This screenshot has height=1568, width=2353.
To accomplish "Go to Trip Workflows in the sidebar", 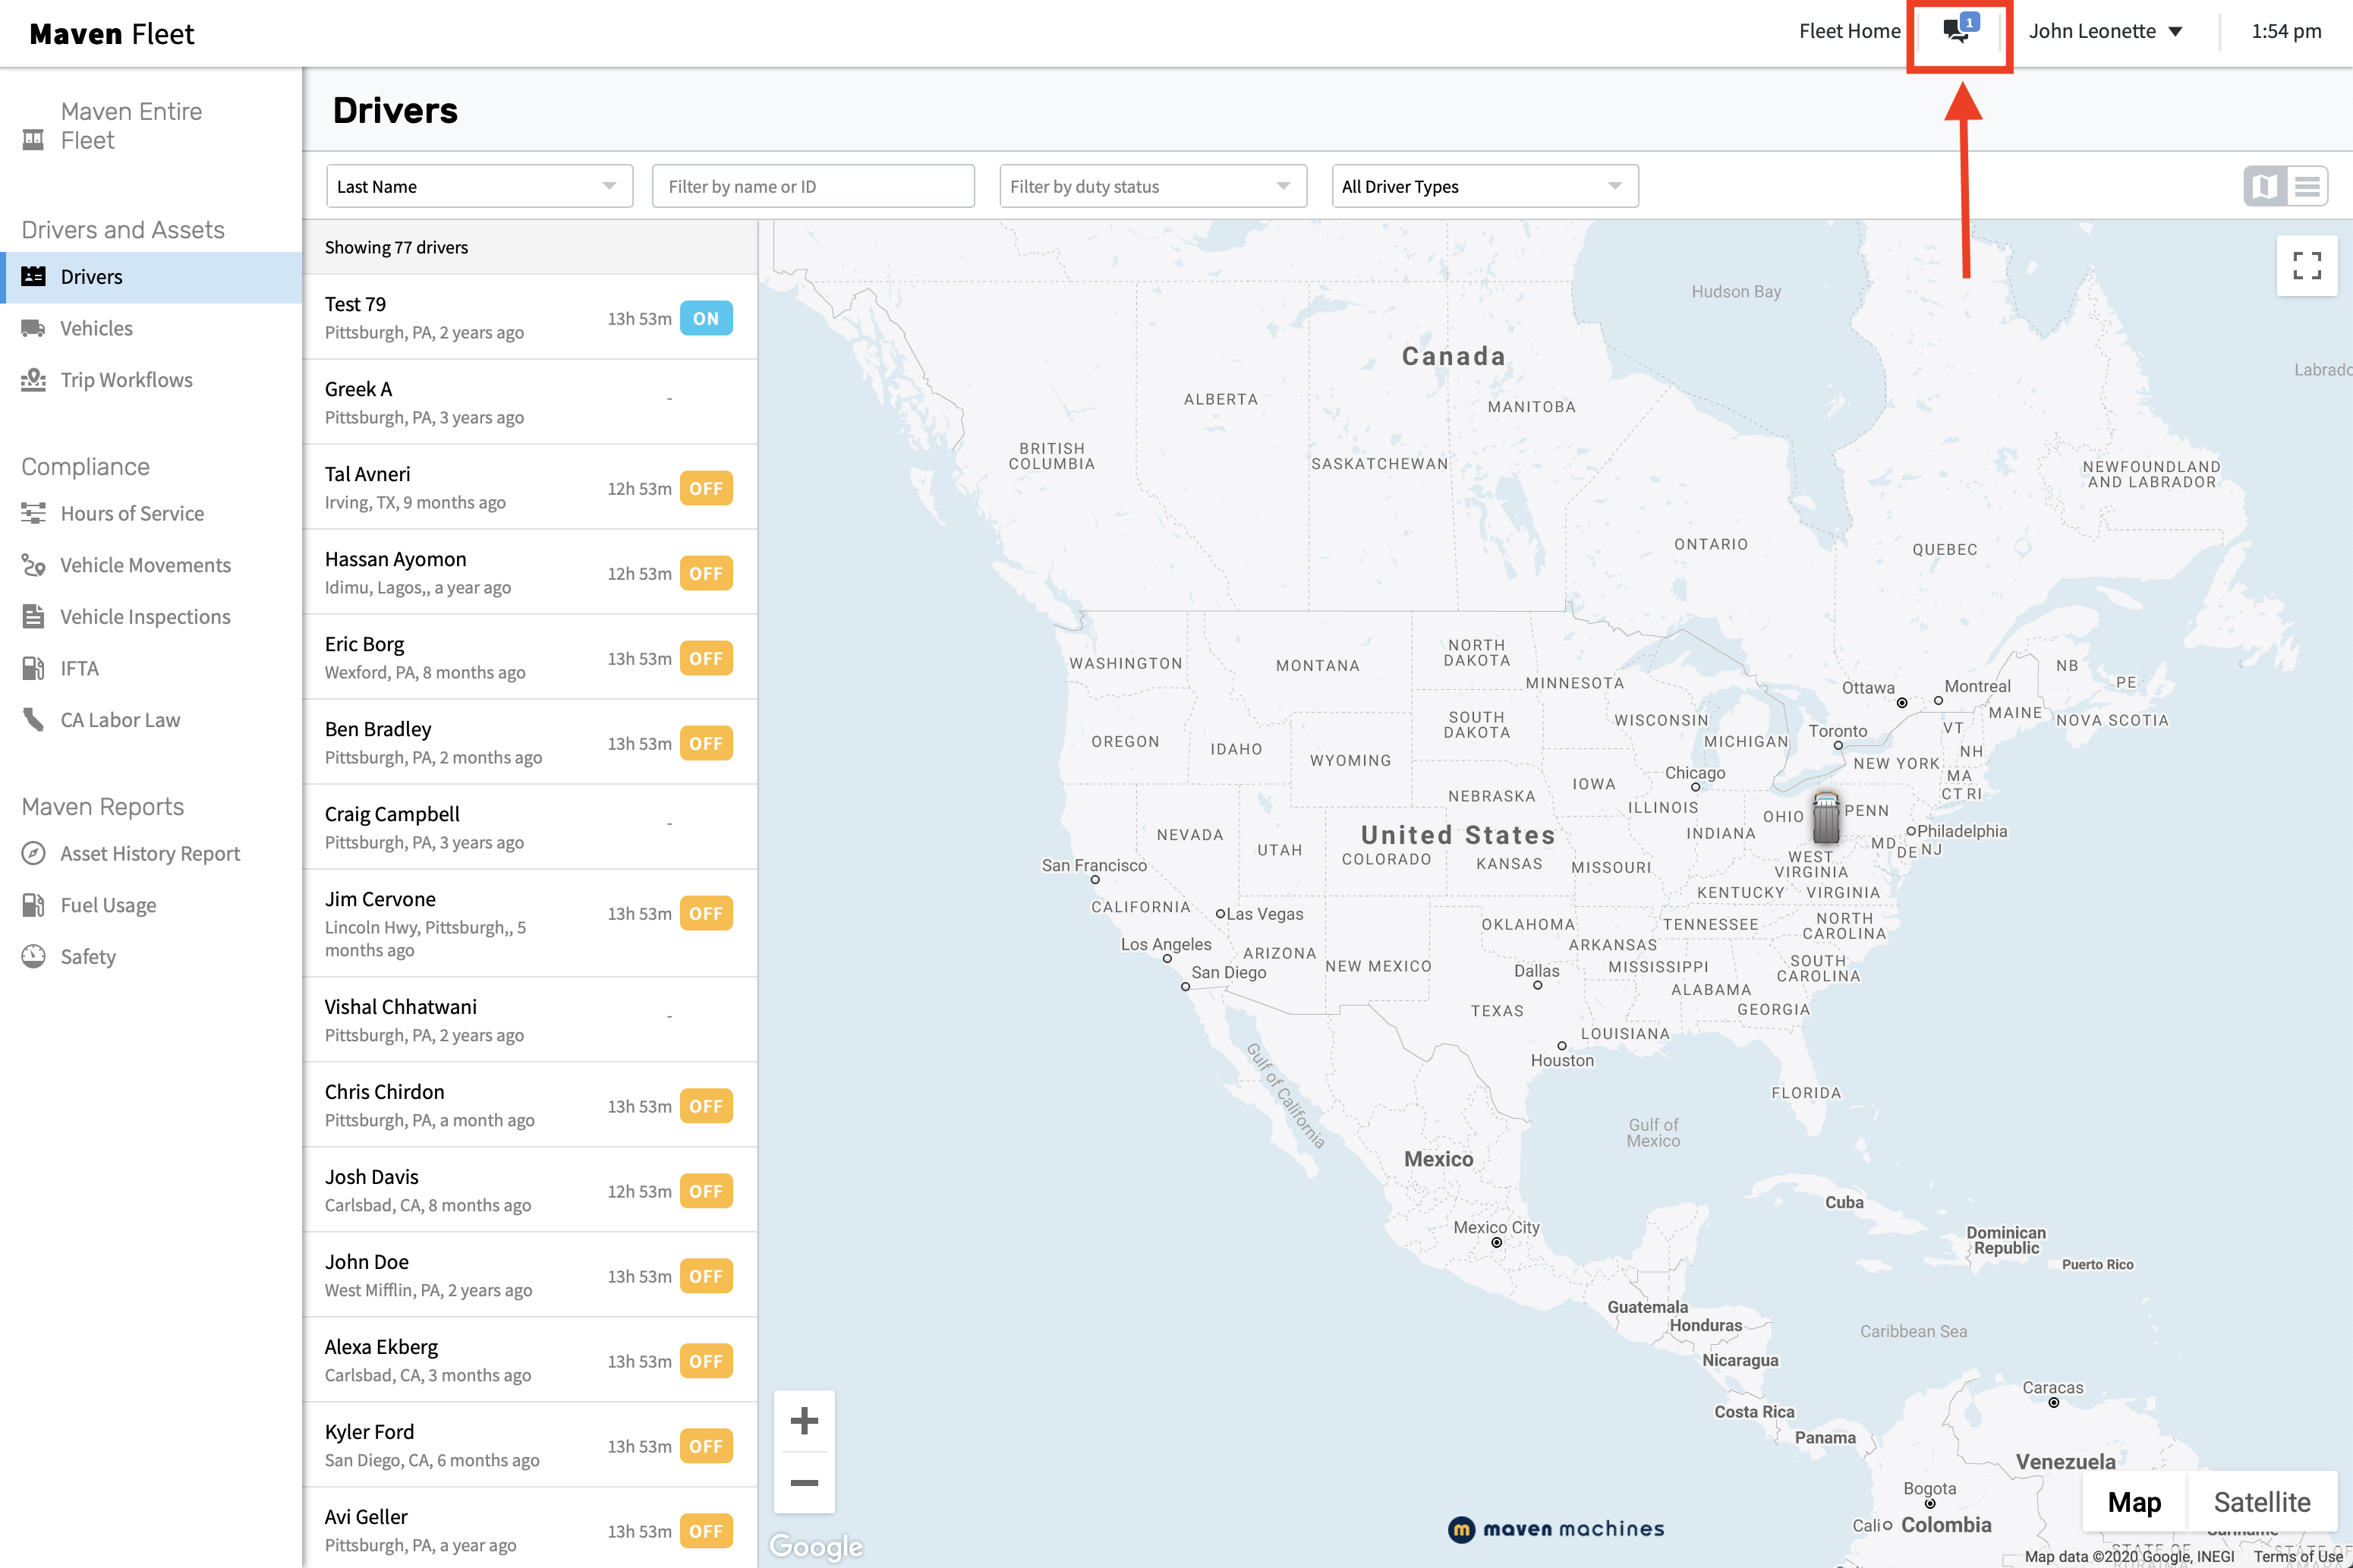I will (x=126, y=380).
